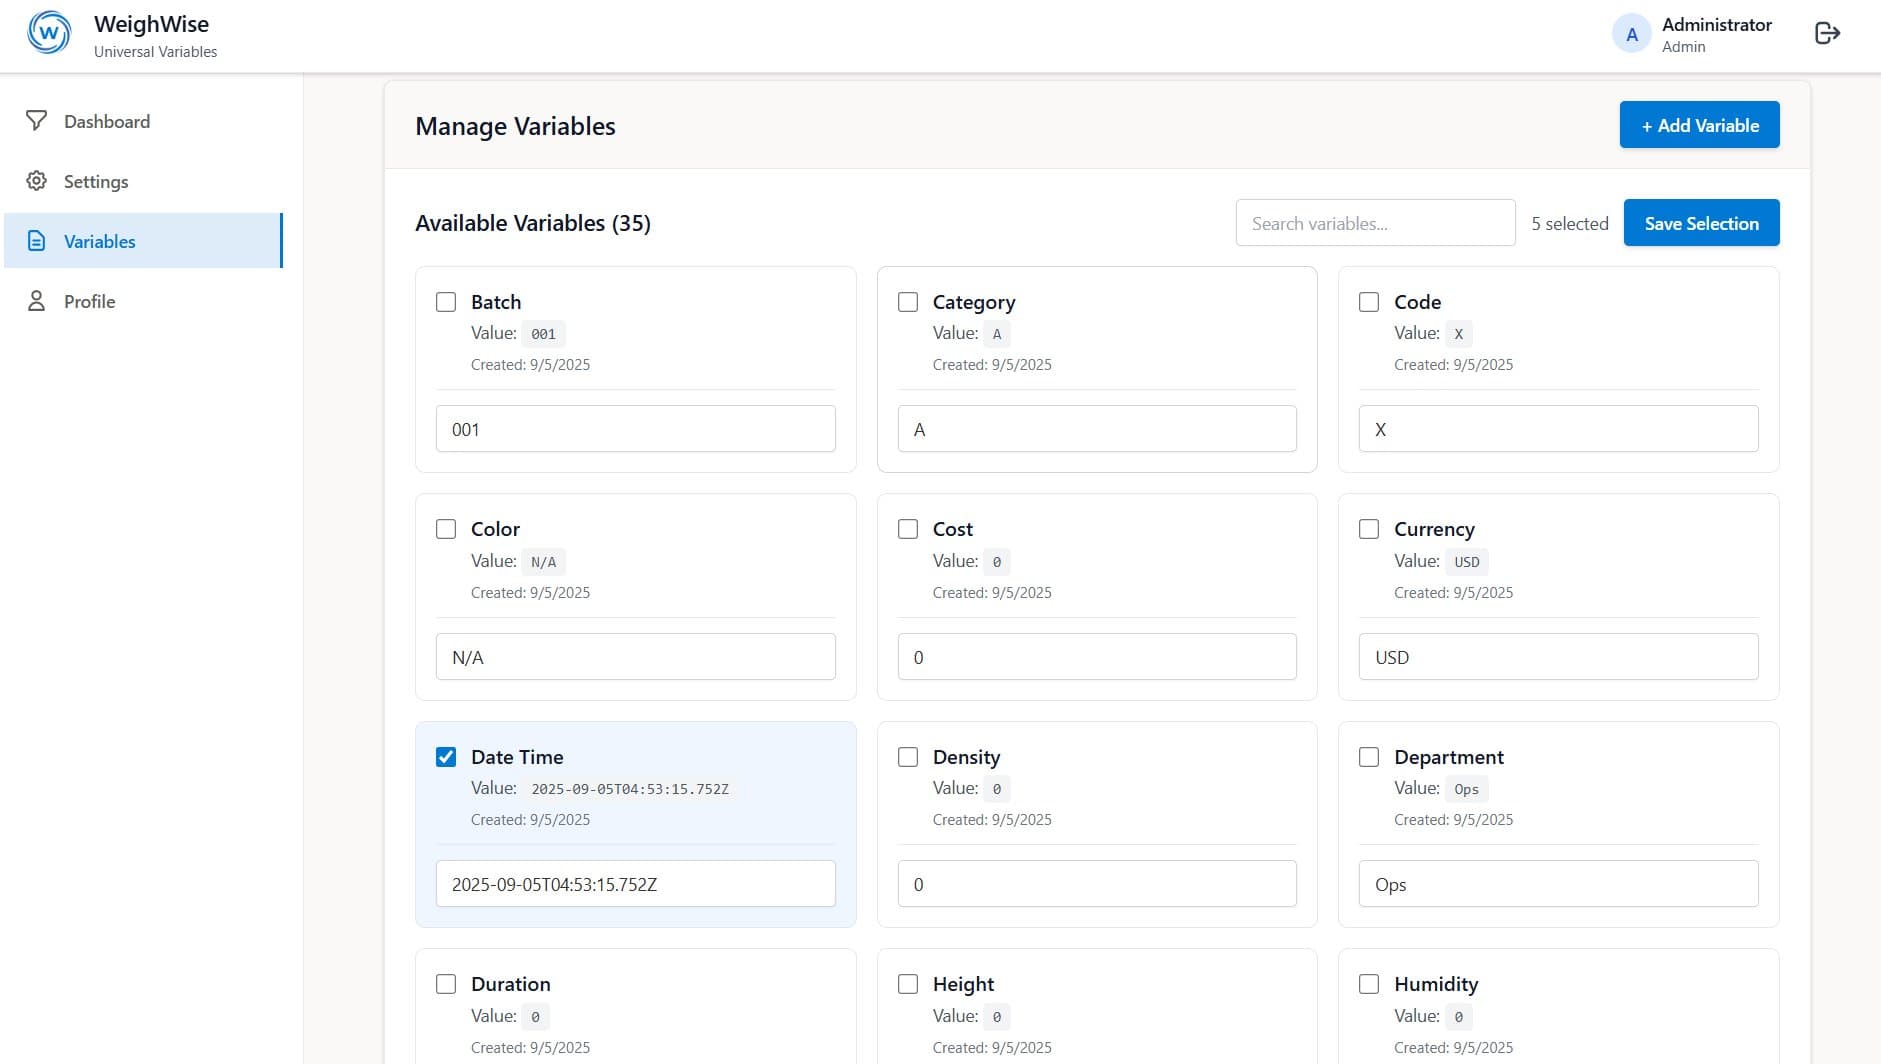Open the Profile menu item
1881x1064 pixels.
tap(143, 301)
